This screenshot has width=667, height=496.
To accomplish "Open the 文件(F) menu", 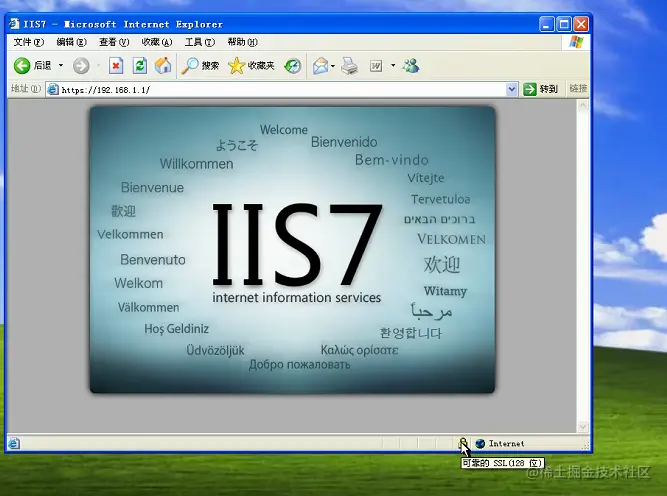I will coord(29,42).
